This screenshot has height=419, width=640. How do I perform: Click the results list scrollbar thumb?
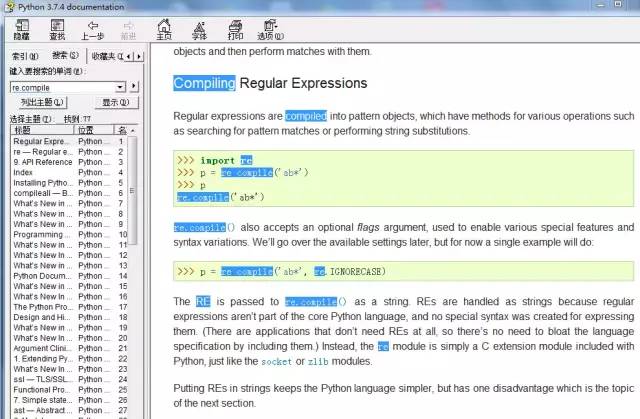(x=132, y=191)
